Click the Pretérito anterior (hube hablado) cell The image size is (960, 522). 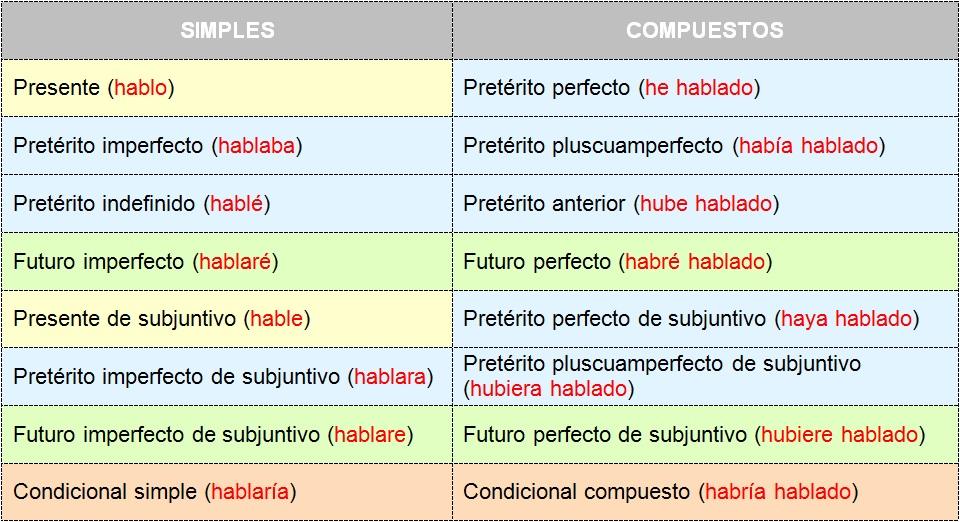[705, 204]
